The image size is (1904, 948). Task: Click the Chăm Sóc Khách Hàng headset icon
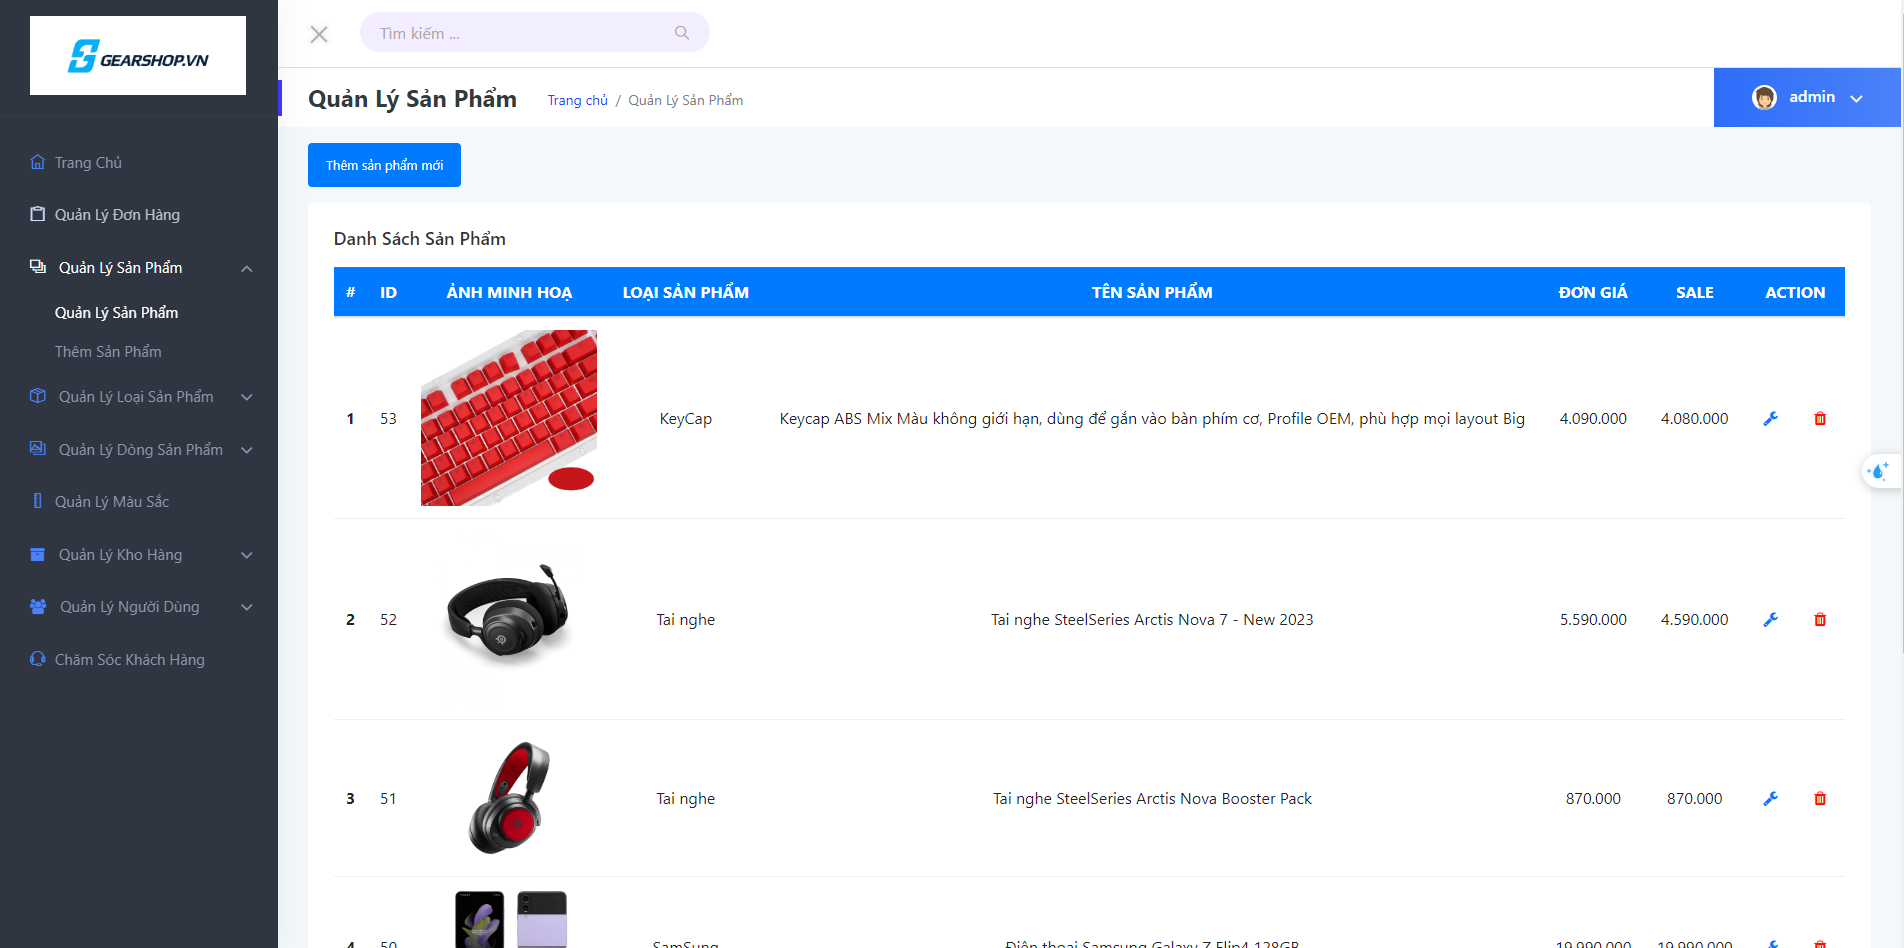coord(38,659)
